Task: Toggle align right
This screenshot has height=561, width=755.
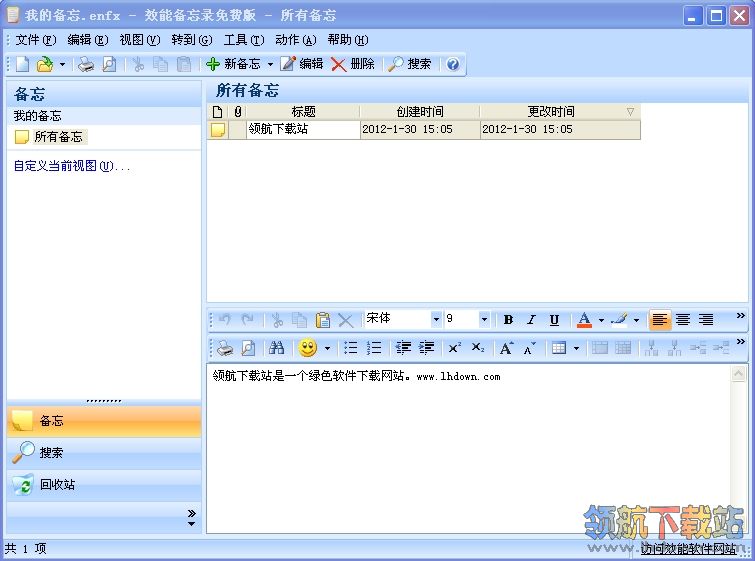Action: (706, 320)
